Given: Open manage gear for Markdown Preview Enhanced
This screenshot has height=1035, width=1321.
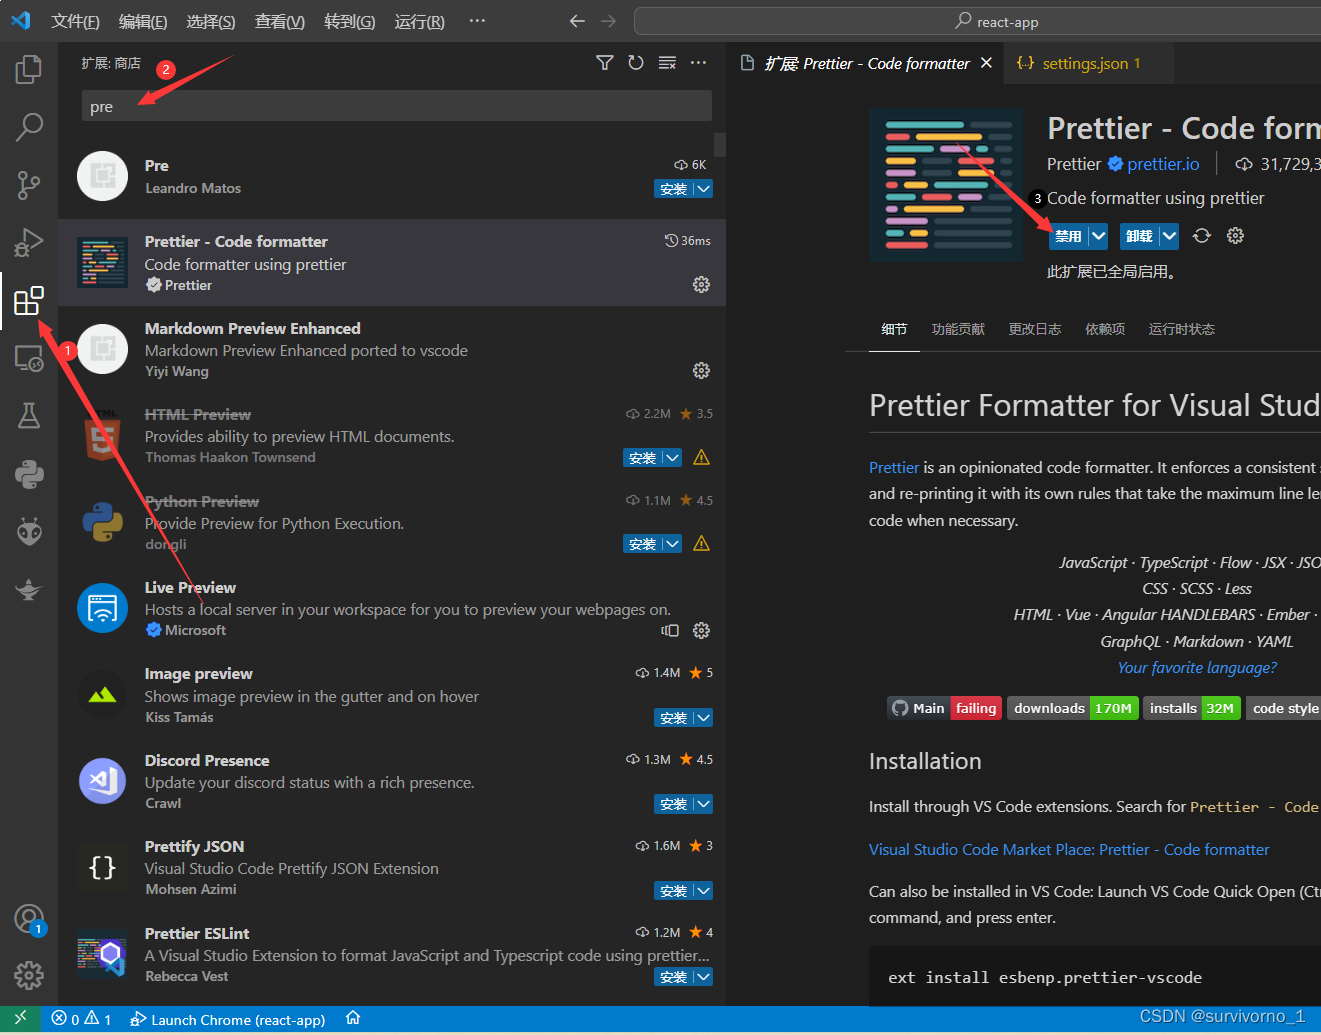Looking at the screenshot, I should tap(701, 371).
